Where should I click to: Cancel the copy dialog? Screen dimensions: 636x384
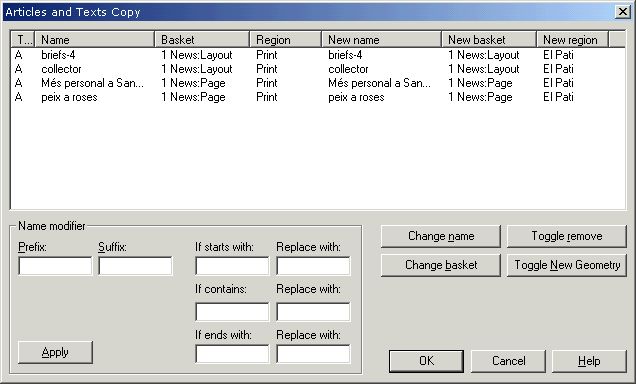tap(508, 361)
